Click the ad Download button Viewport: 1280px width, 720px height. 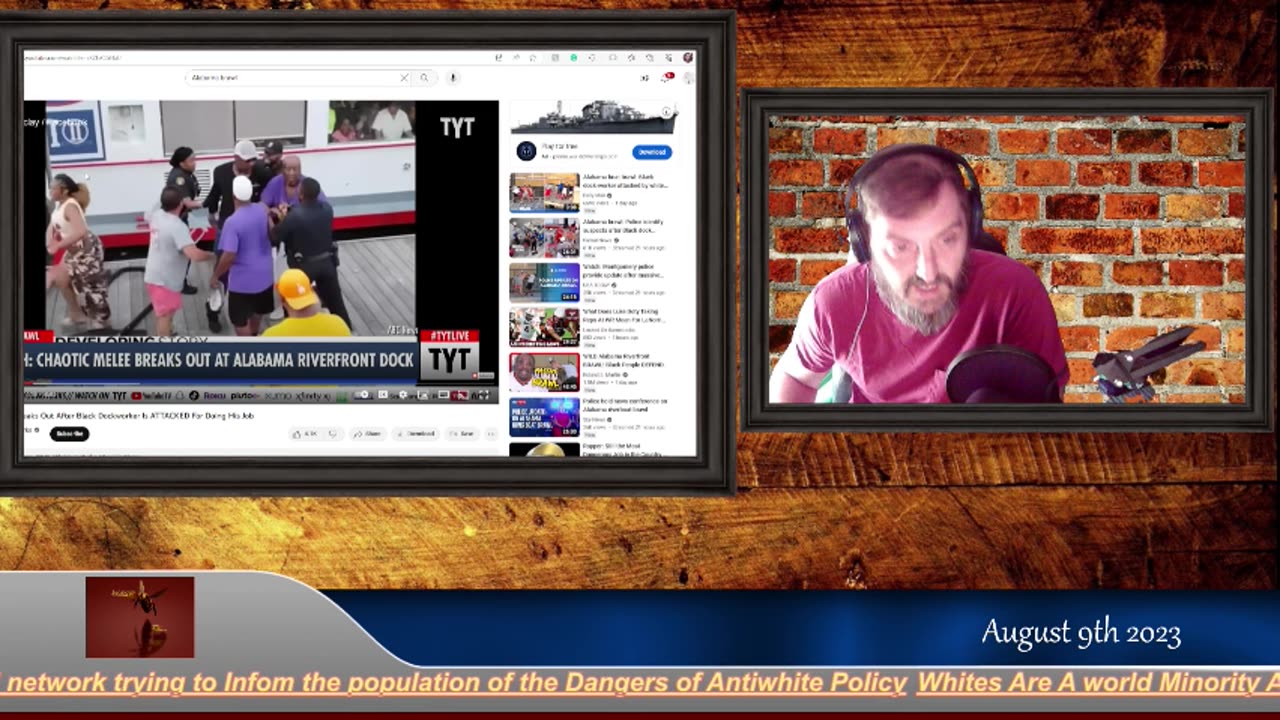pyautogui.click(x=652, y=152)
